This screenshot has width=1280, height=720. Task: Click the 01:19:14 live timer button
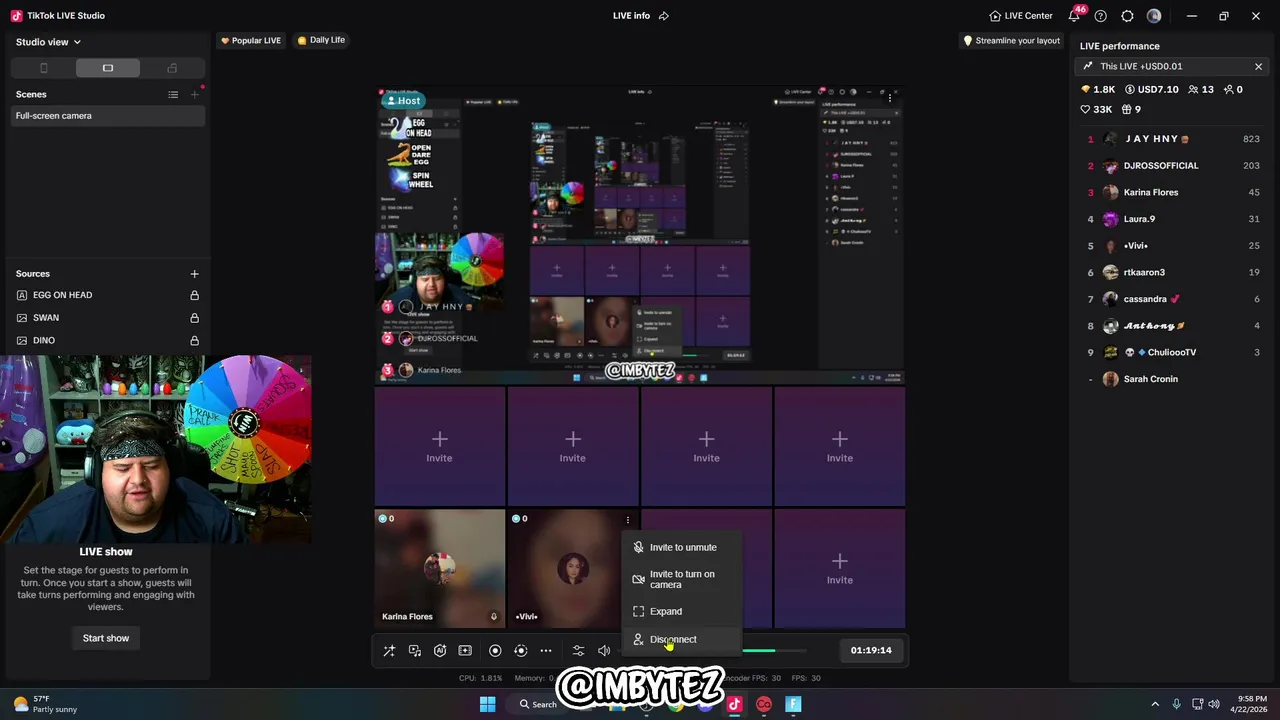pyautogui.click(x=871, y=650)
